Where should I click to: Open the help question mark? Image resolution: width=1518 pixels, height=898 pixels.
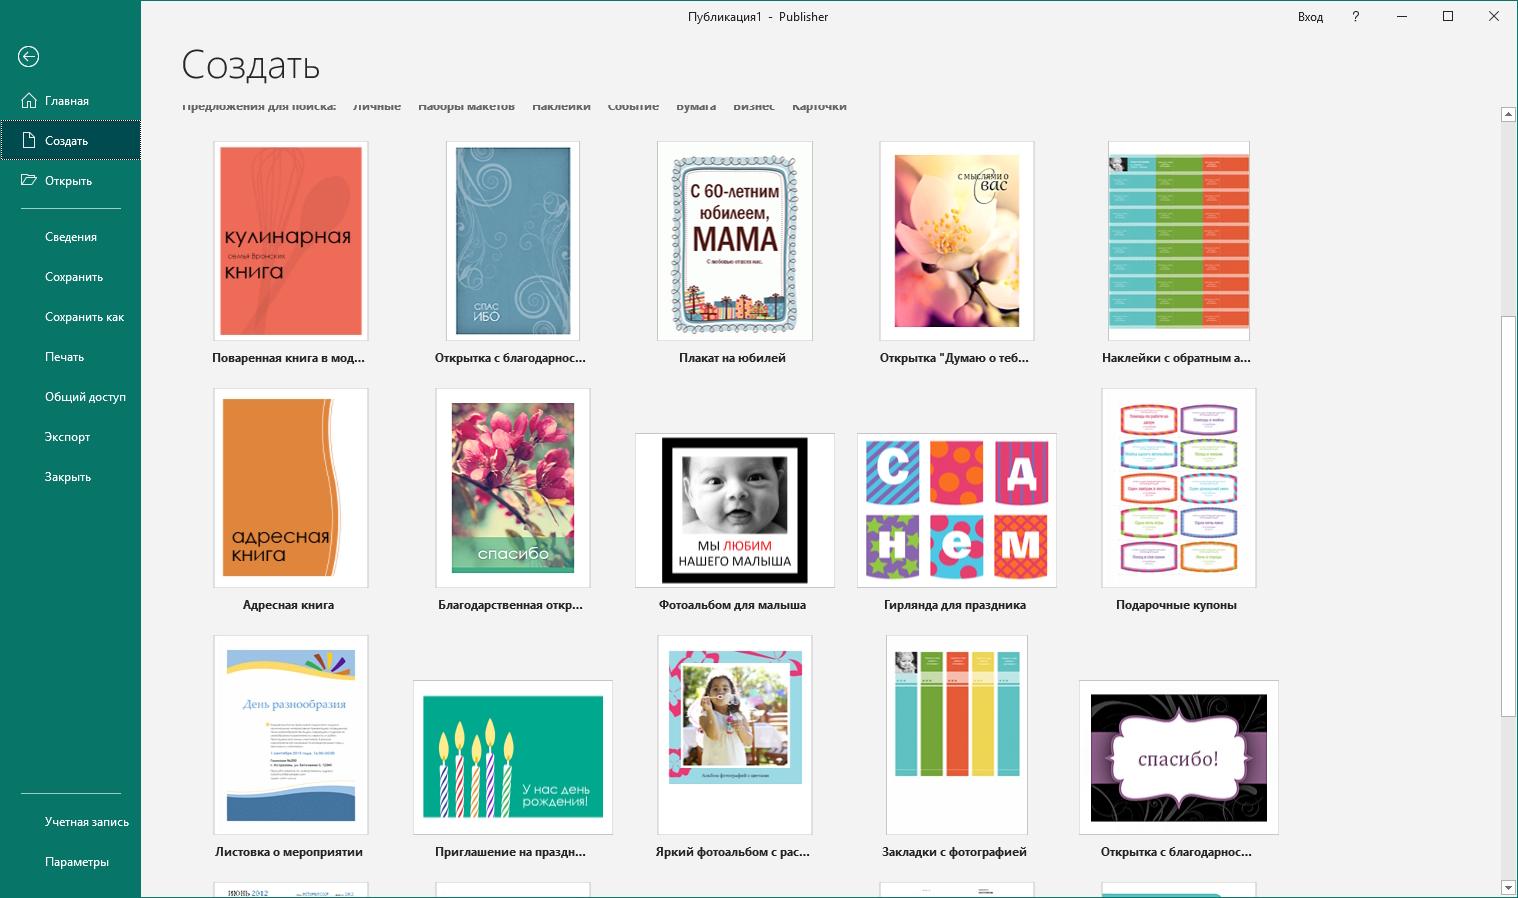1356,17
